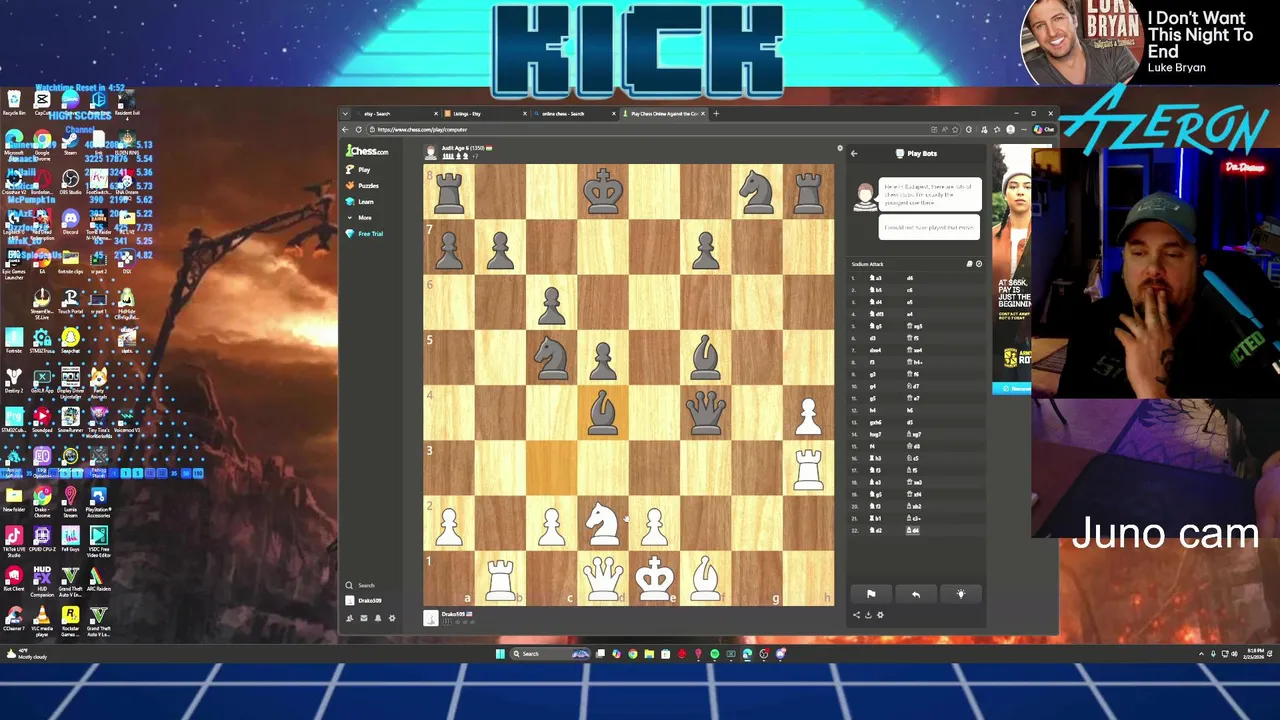Click the Chess.com logo
This screenshot has width=1280, height=720.
[x=367, y=151]
